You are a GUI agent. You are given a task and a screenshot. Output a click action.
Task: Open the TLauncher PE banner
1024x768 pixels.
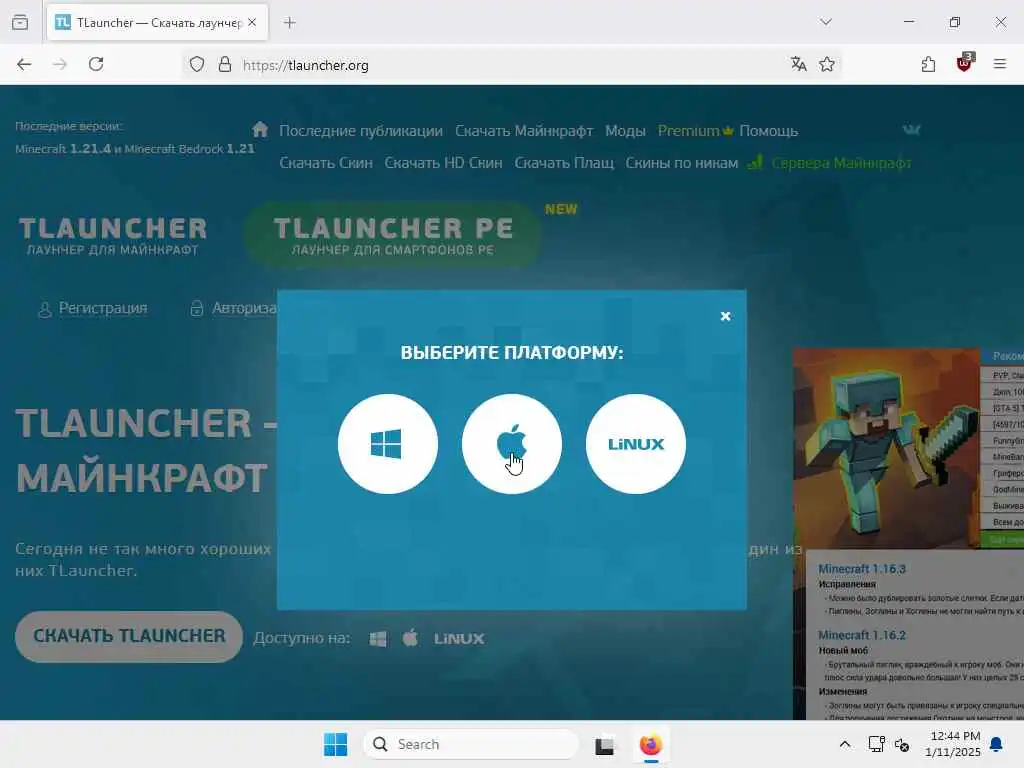[x=392, y=235]
